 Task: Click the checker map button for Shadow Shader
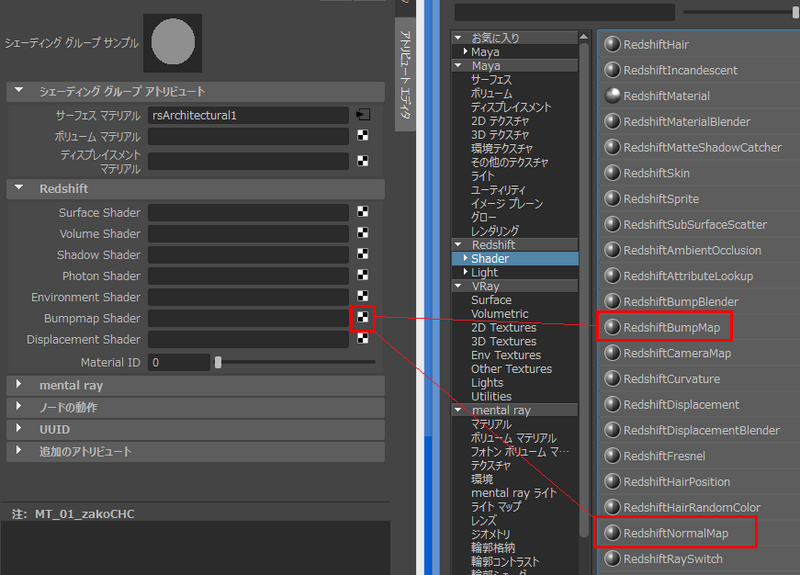tap(363, 254)
